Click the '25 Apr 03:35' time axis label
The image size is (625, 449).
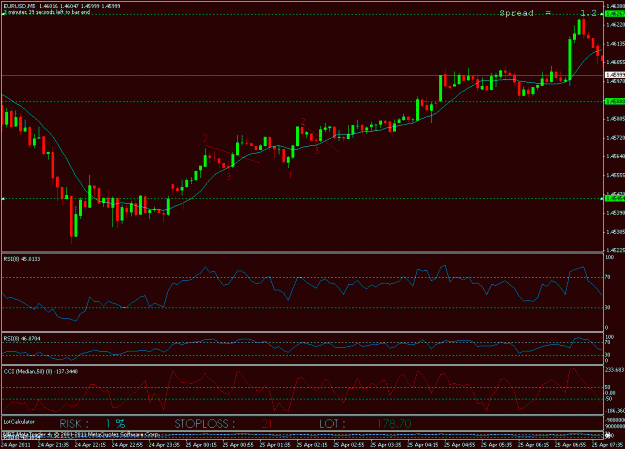tap(386, 445)
